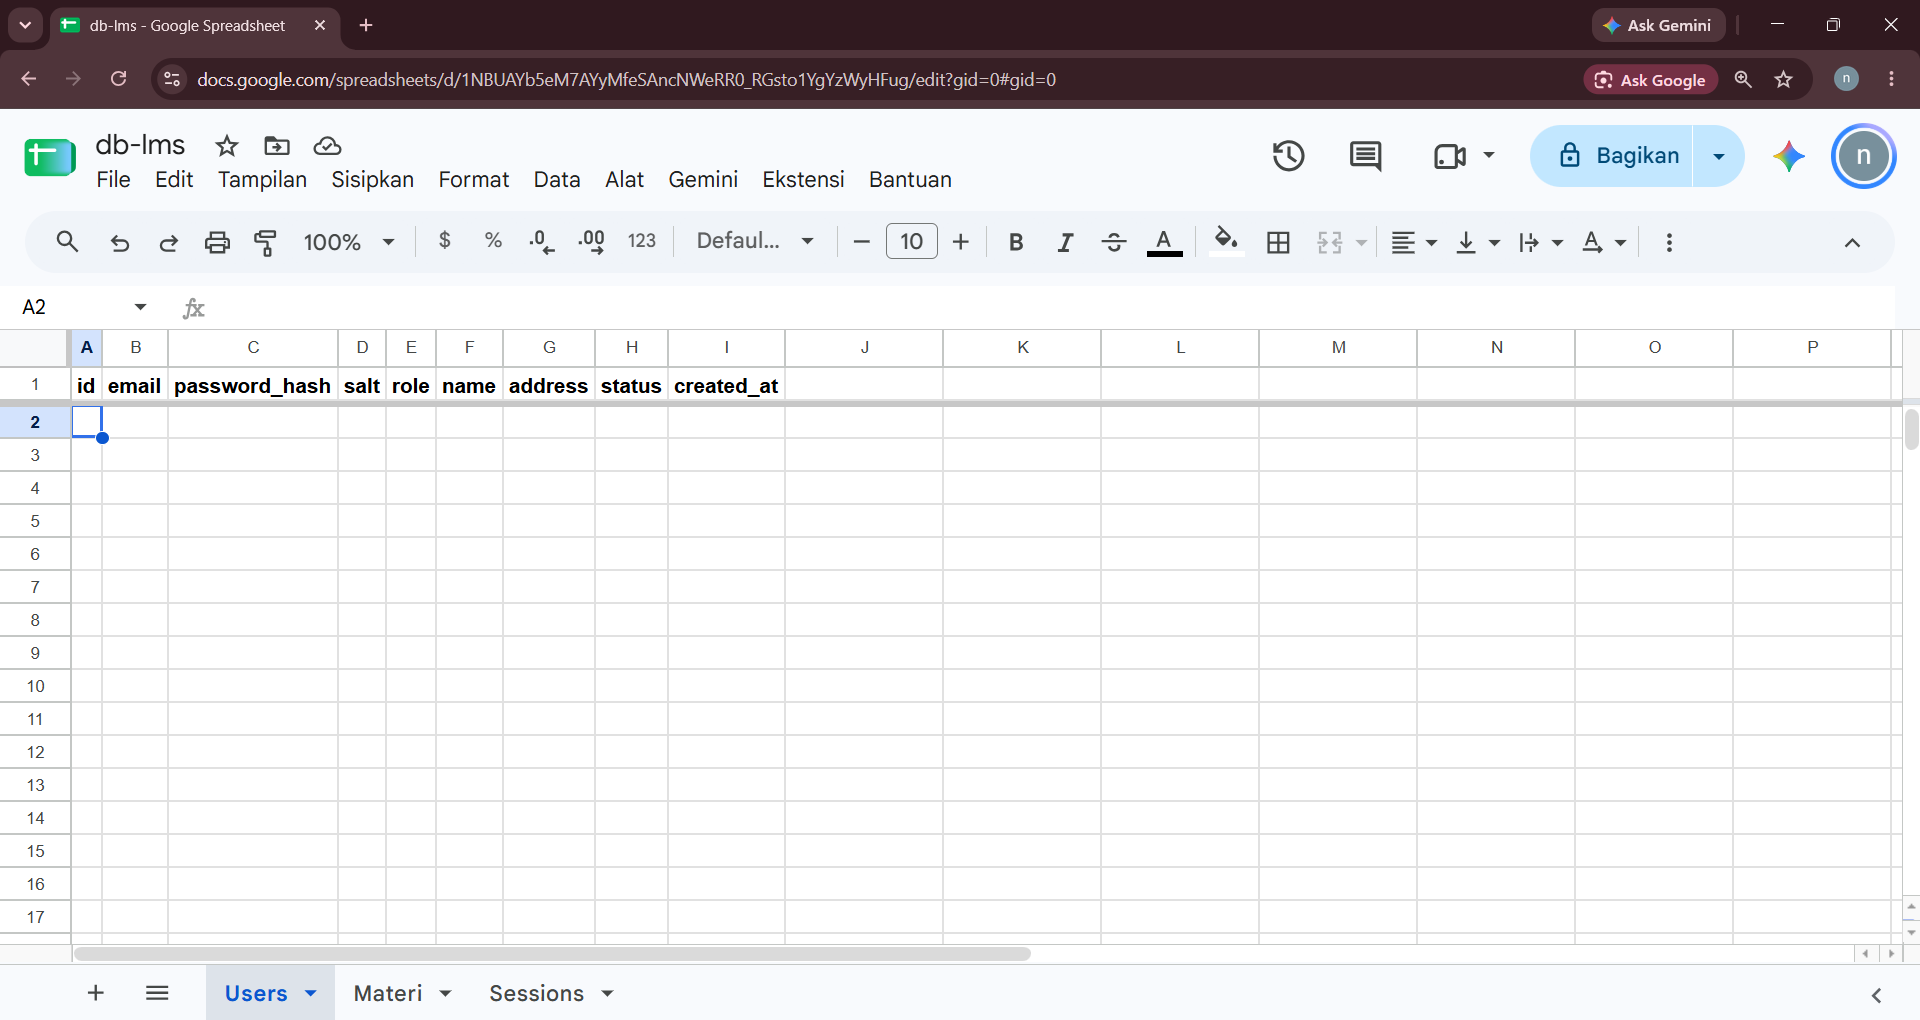Toggle strikethrough formatting
Image resolution: width=1920 pixels, height=1020 pixels.
click(x=1114, y=242)
